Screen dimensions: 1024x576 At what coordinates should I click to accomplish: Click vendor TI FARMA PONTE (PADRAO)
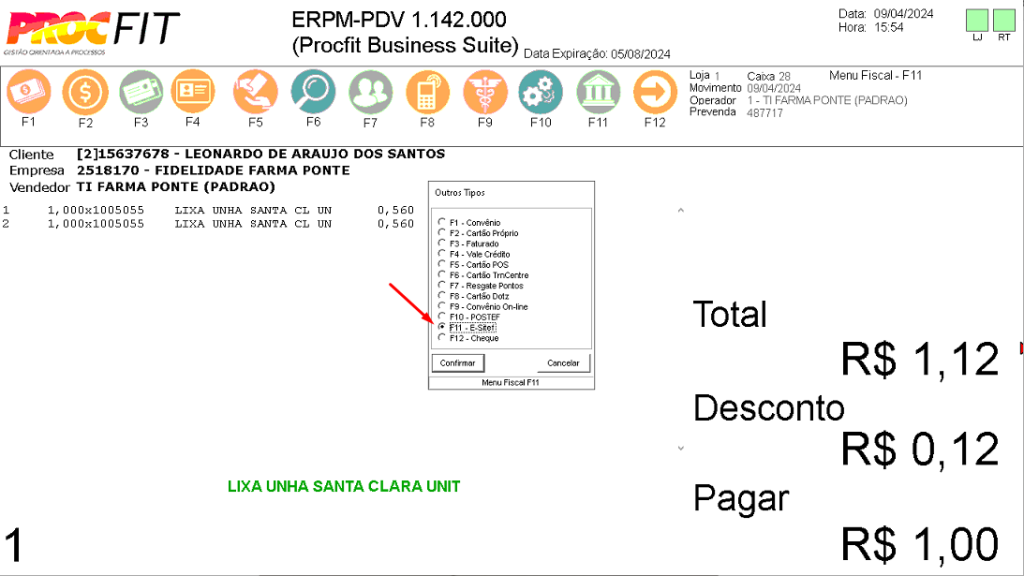[176, 187]
